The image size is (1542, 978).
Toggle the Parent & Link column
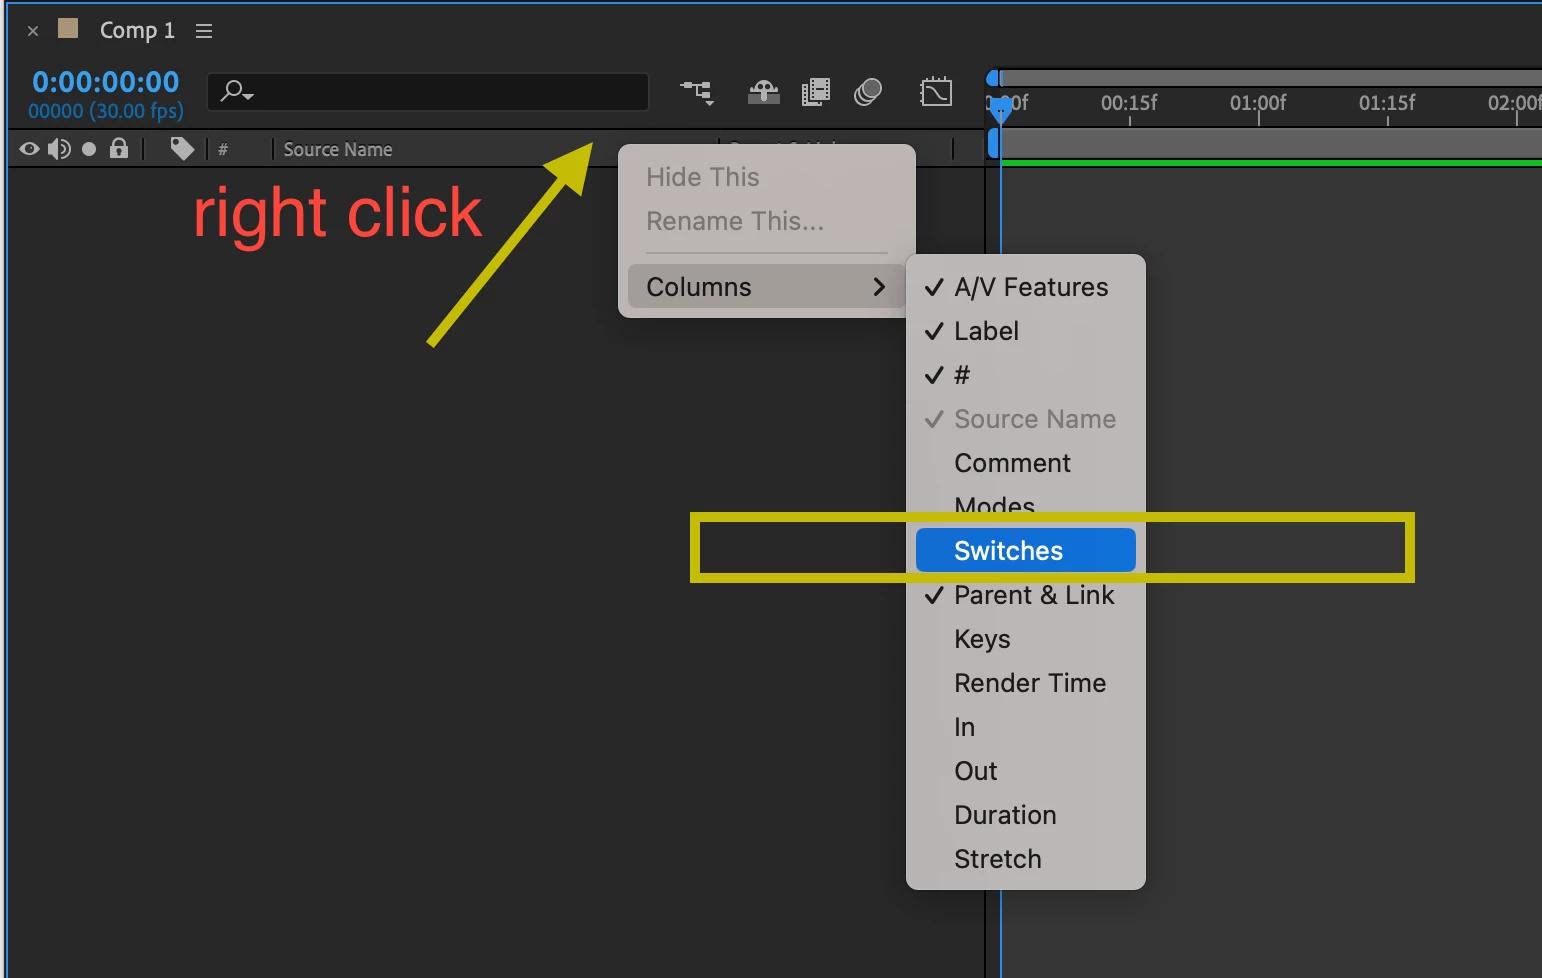click(1026, 595)
